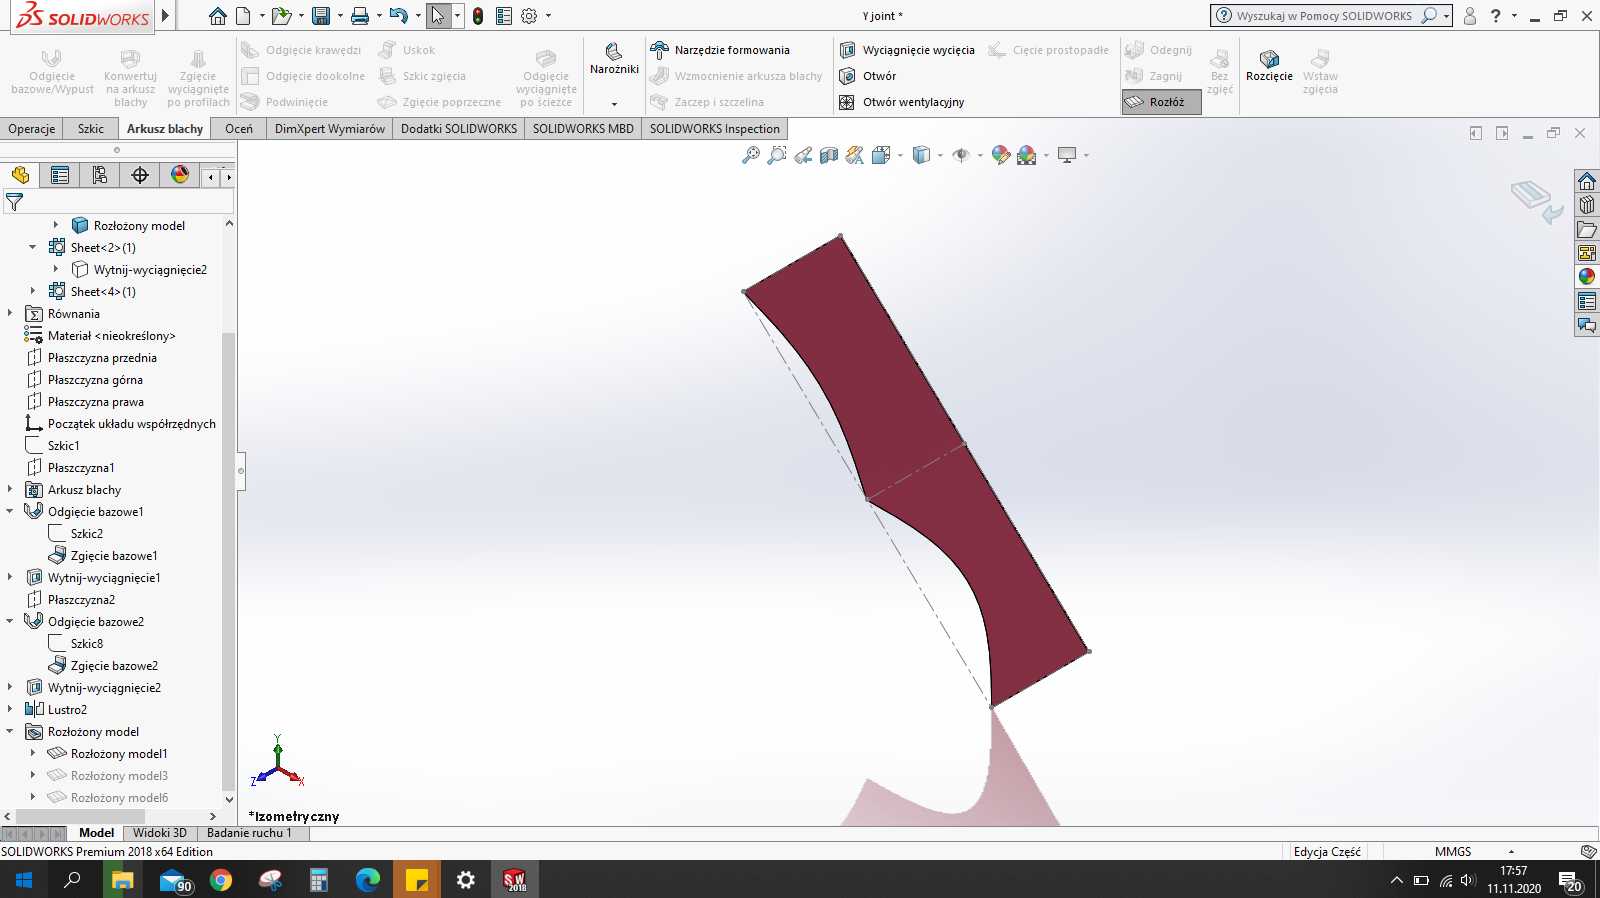This screenshot has height=898, width=1600.
Task: Collapse the Rozłożony model folder node
Action: (10, 732)
